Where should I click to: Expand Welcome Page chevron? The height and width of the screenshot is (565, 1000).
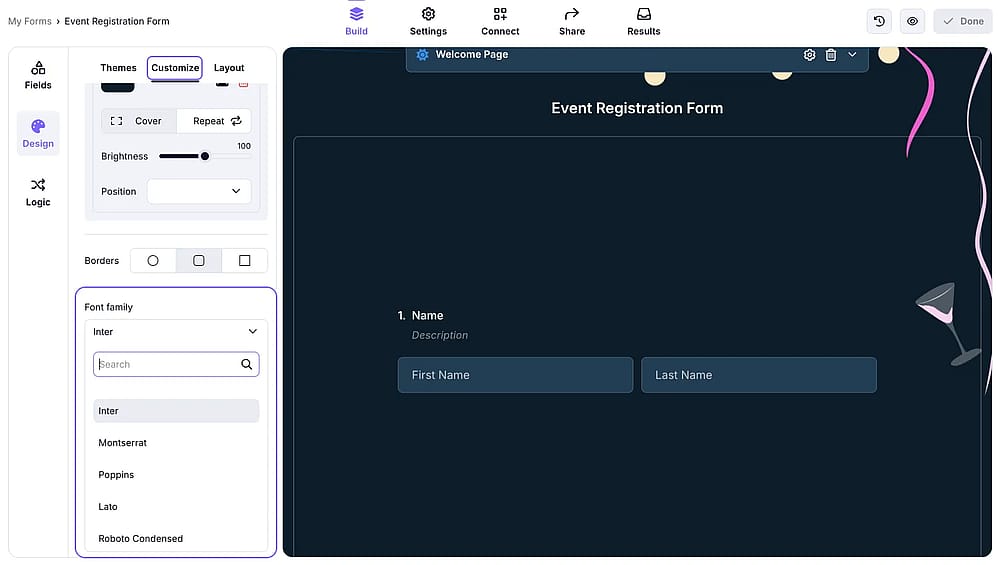852,55
